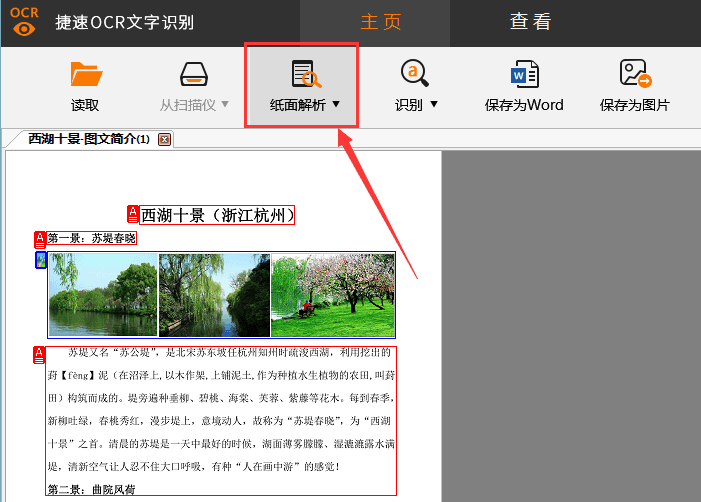This screenshot has height=502, width=701.
Task: Click the 识别 recognize icon
Action: [415, 75]
